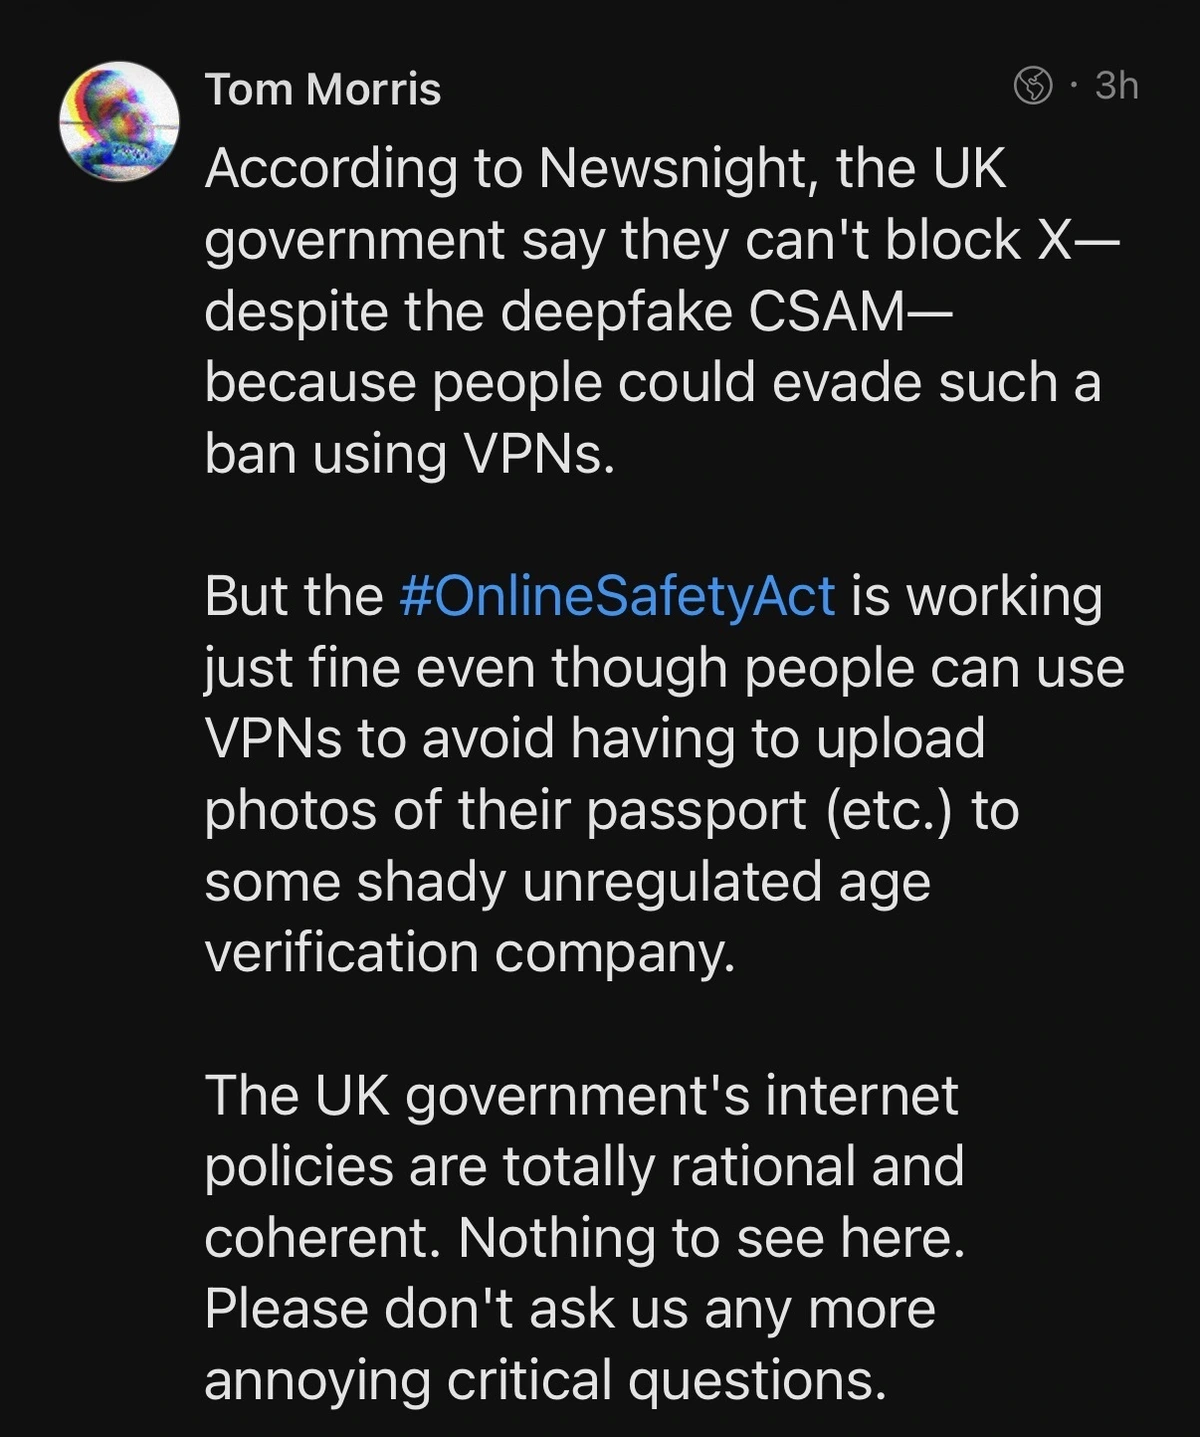Click the line "some shady unregulated age"
This screenshot has height=1437, width=1200.
[567, 881]
